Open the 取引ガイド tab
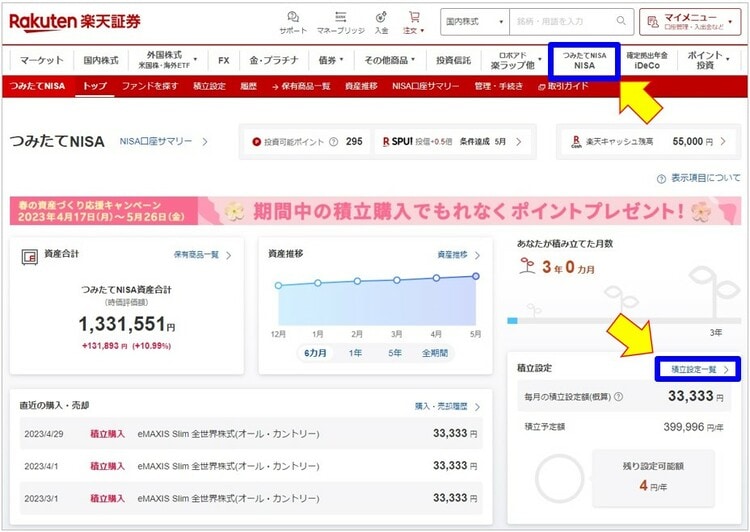This screenshot has width=750, height=532. tap(563, 86)
